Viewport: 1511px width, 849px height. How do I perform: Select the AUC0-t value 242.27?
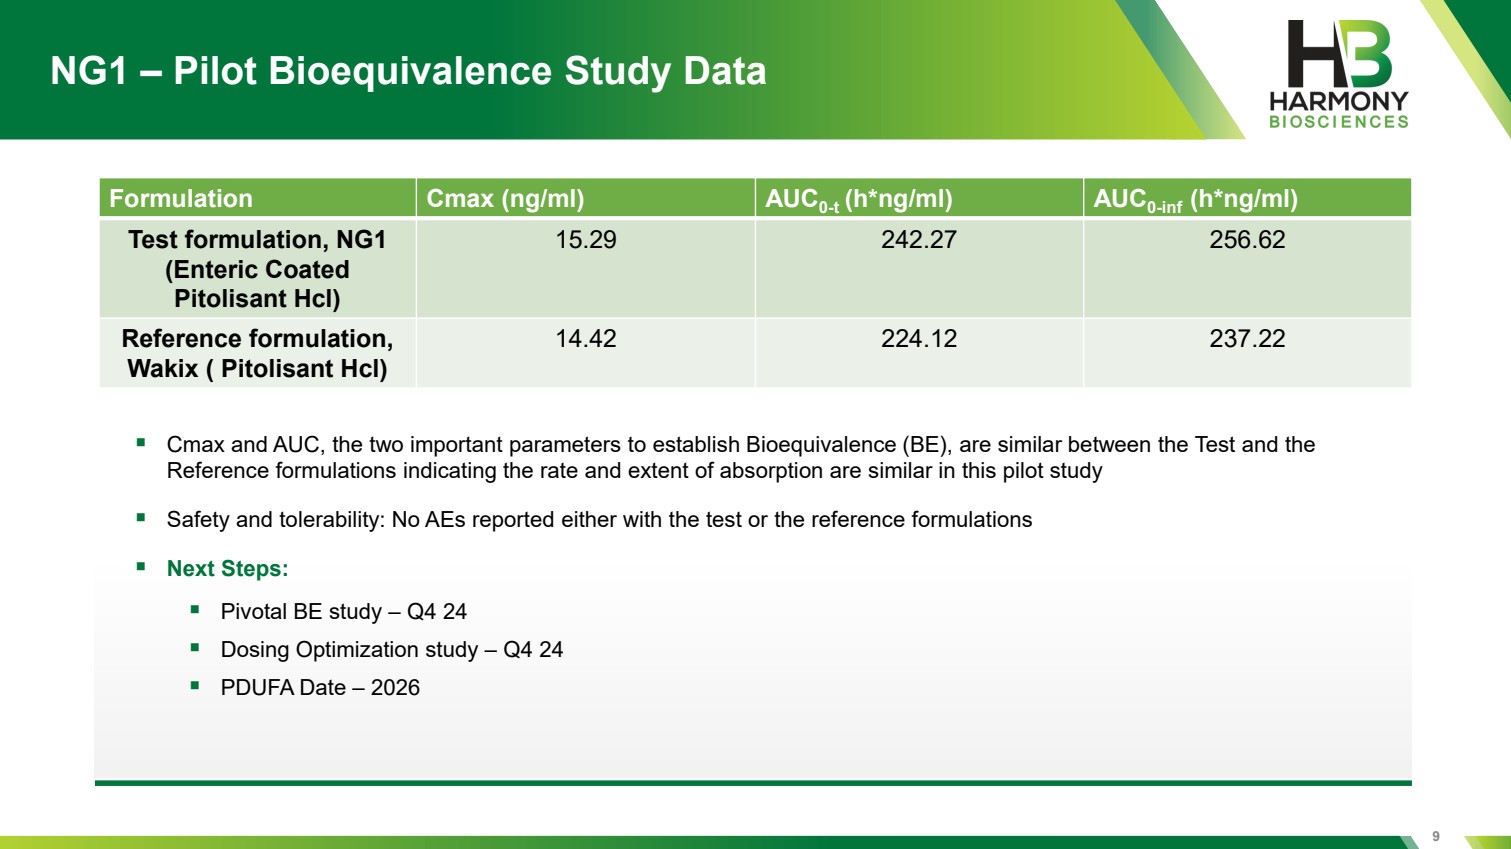[918, 240]
